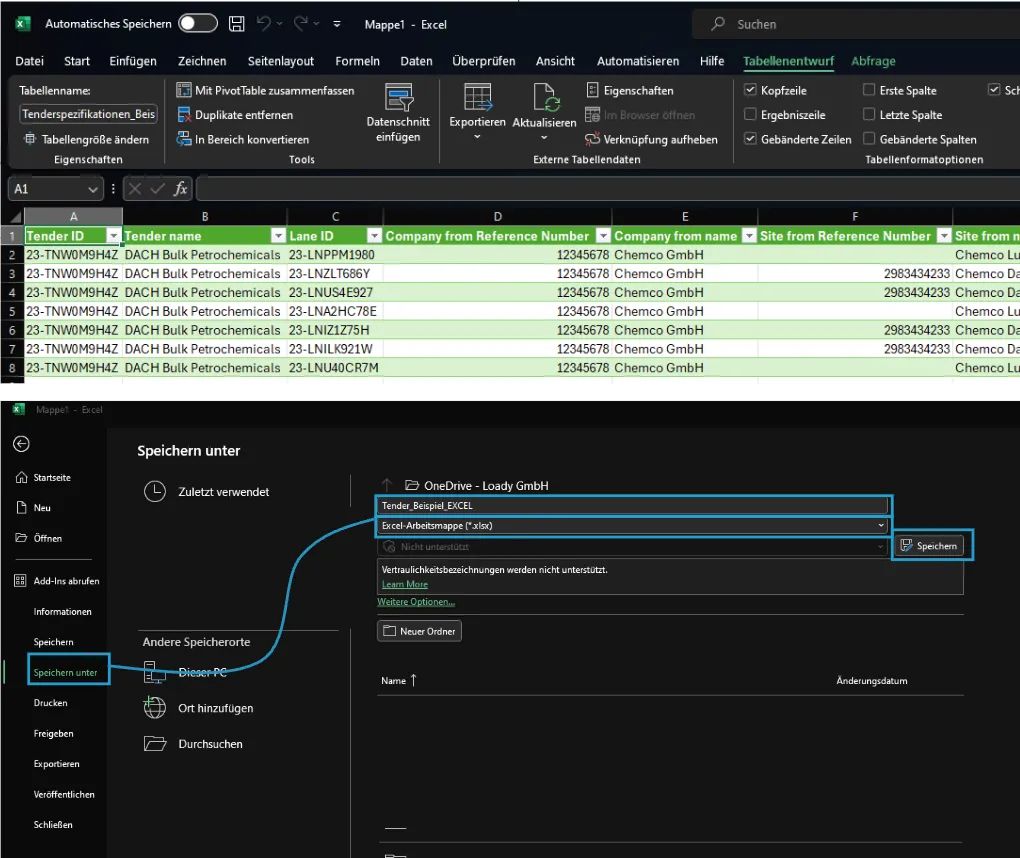Screen dimensions: 1020x858
Task: Open the Daten ribbon tab
Action: point(416,61)
